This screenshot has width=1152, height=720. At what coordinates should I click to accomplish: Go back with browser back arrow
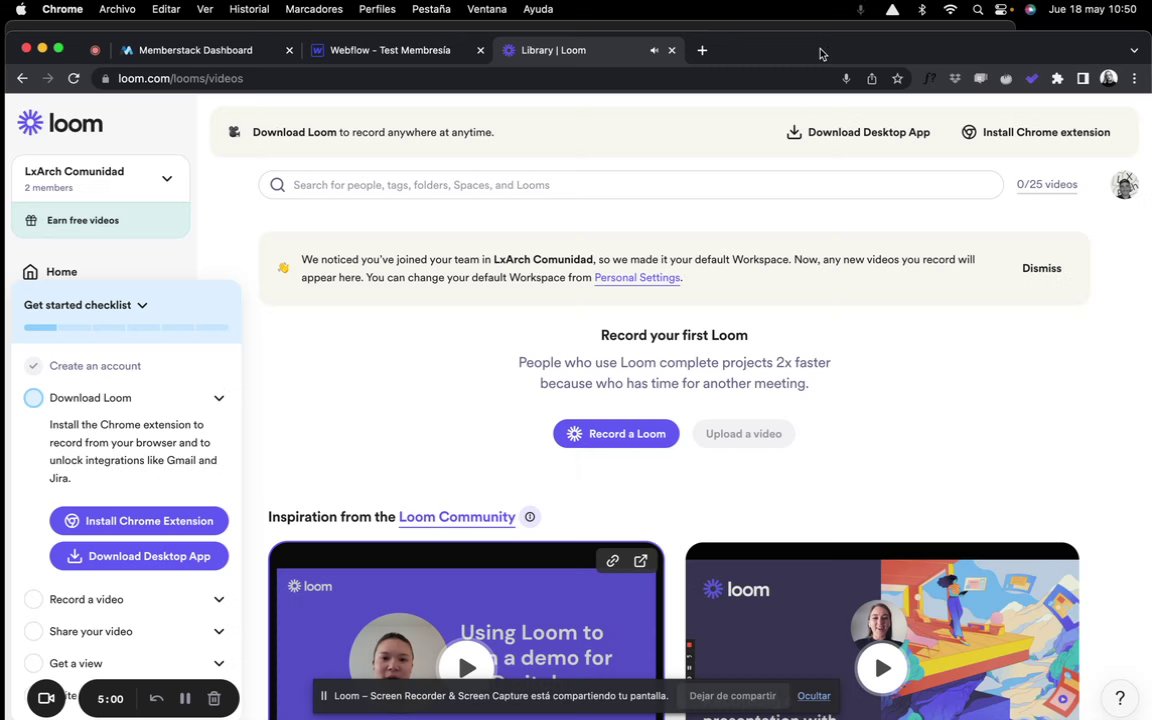[22, 79]
